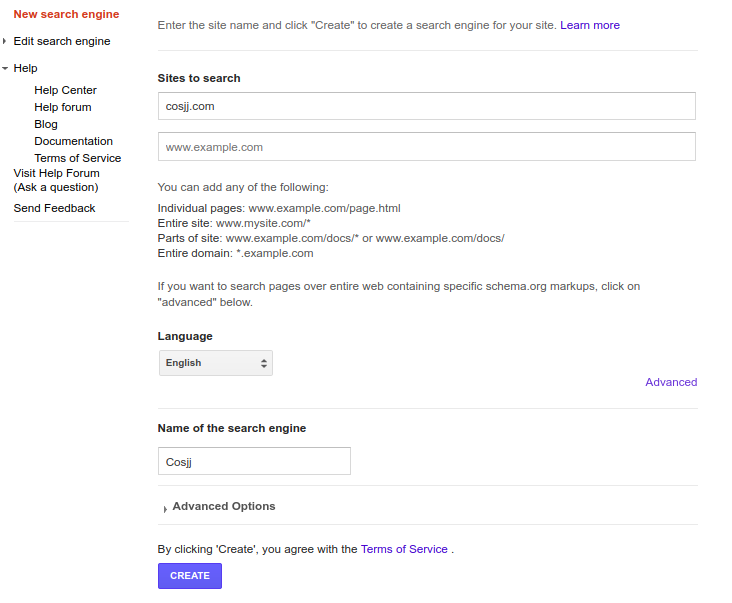Image resolution: width=732 pixels, height=603 pixels.
Task: Open Terms of Service in sidebar
Action: (x=77, y=158)
